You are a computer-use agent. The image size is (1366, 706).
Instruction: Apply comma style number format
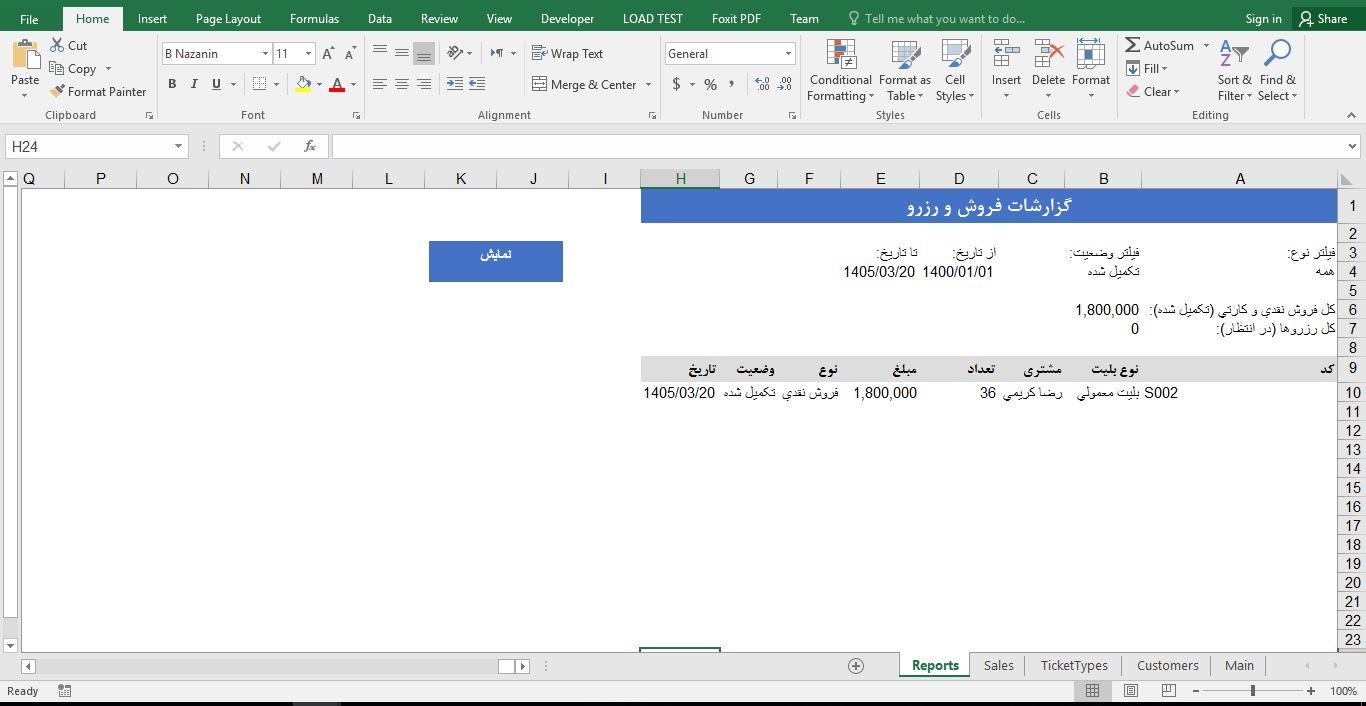[x=732, y=84]
